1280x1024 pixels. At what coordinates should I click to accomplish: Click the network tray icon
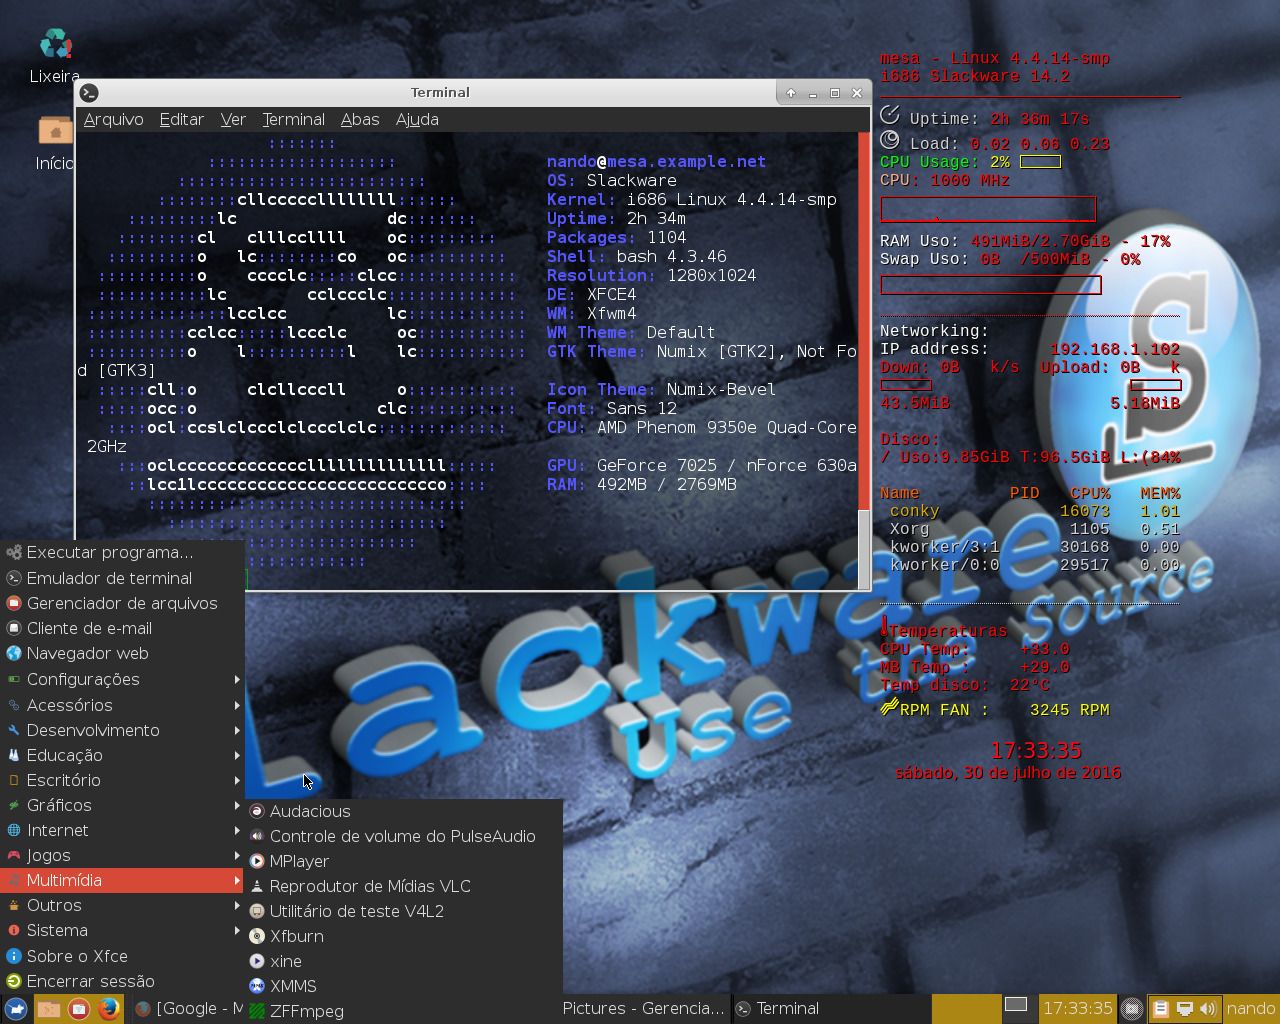click(x=1185, y=1009)
